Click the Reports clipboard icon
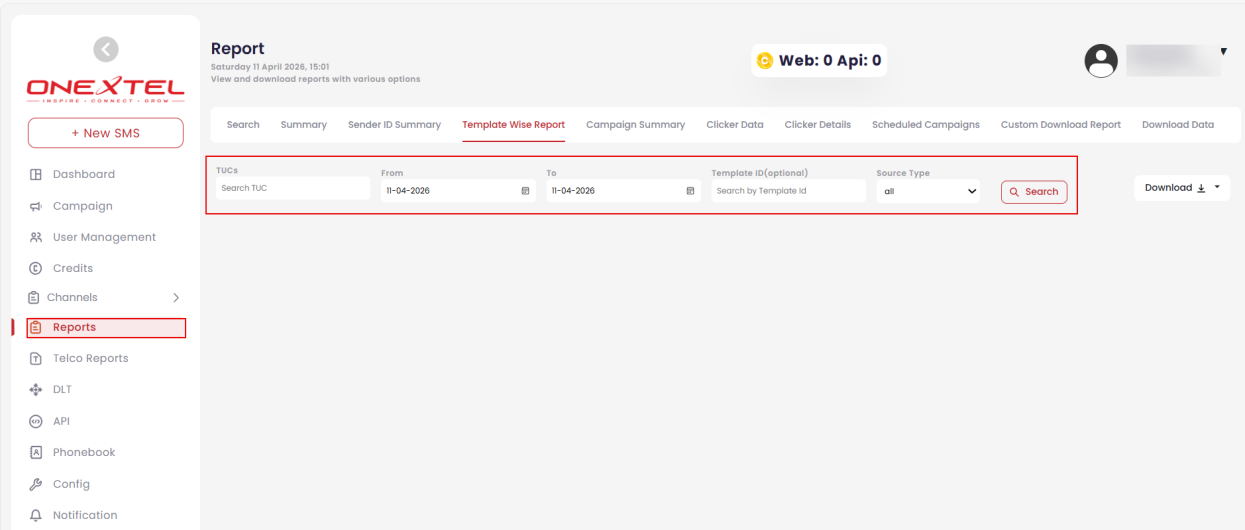1245x530 pixels. coord(36,327)
